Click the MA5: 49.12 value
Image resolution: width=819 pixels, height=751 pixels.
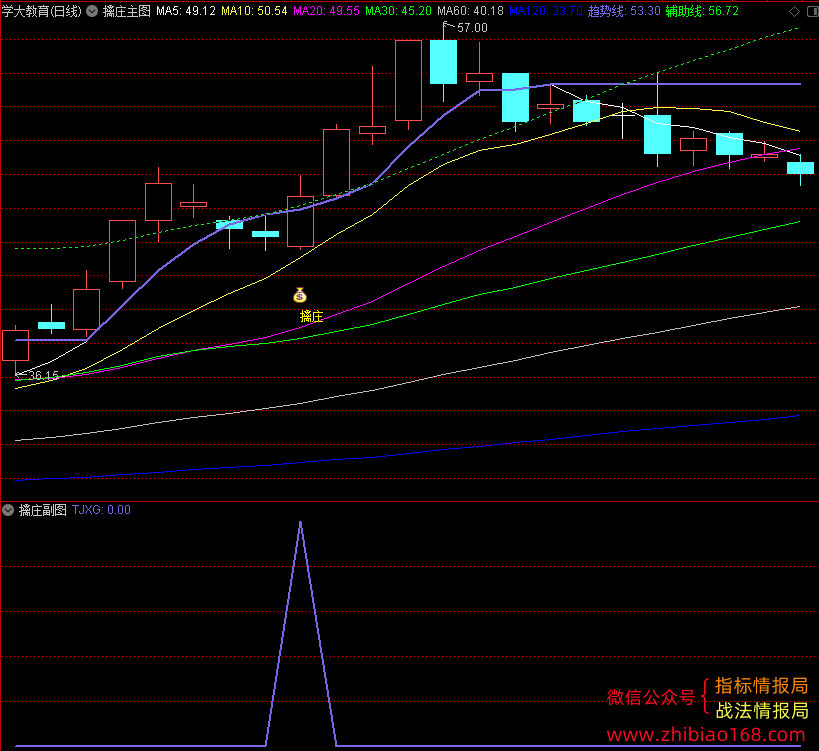(186, 11)
